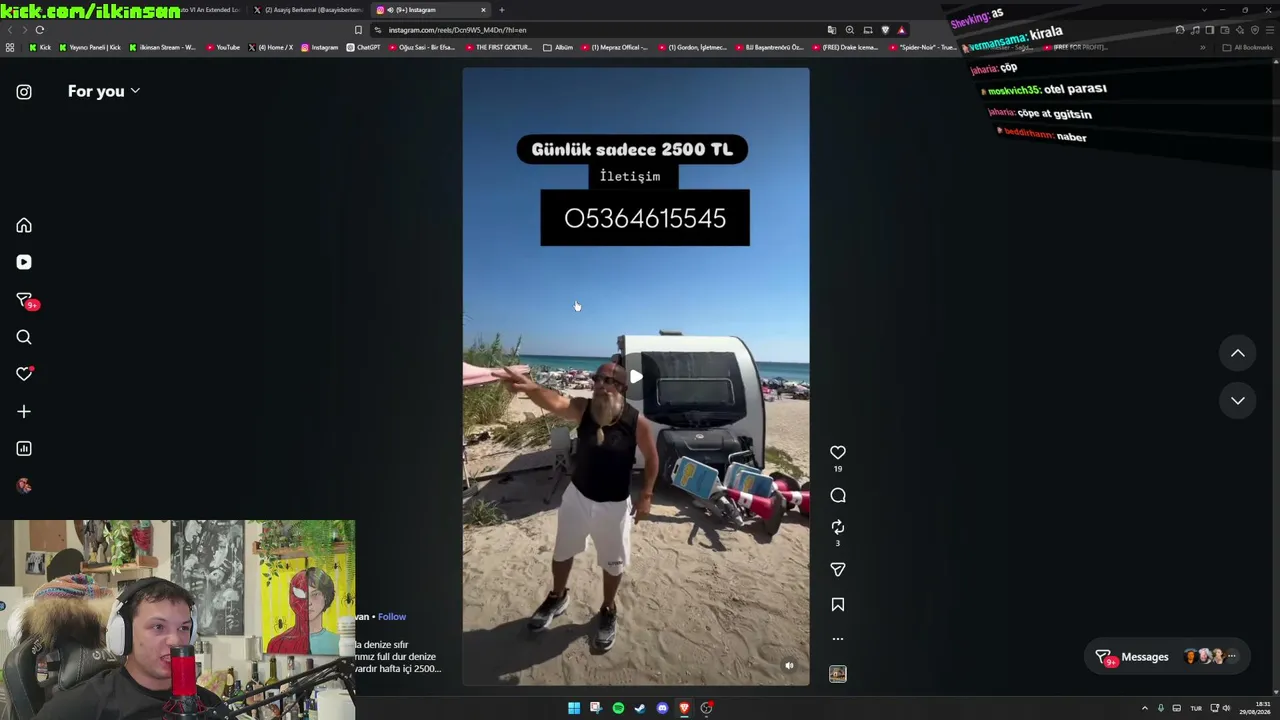Open the taskbar clock and date
The image size is (1280, 720).
pyautogui.click(x=1256, y=708)
